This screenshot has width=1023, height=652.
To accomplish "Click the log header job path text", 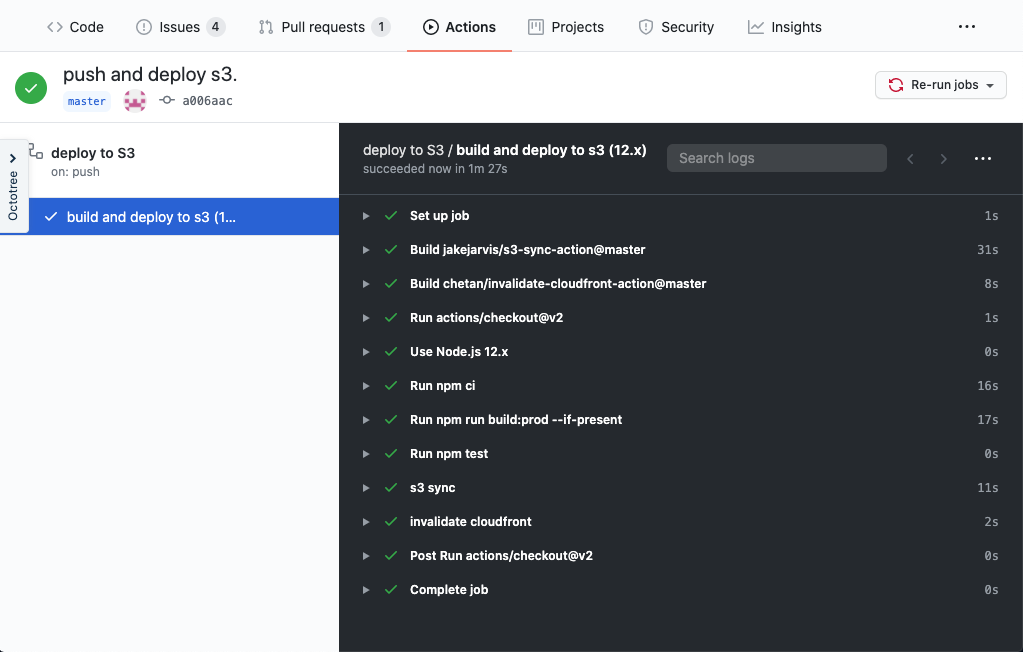I will (x=504, y=150).
